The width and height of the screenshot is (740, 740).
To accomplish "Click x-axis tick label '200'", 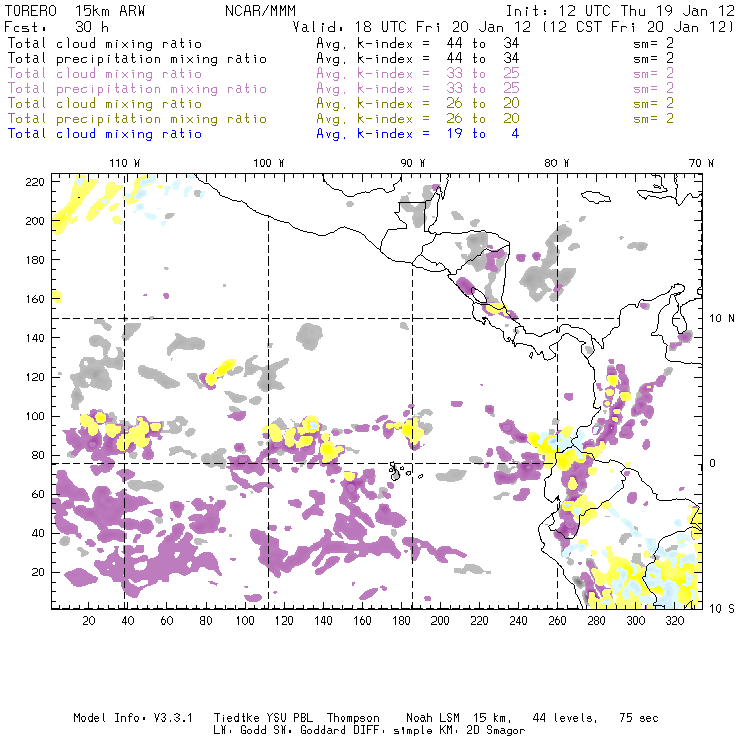I will (440, 621).
